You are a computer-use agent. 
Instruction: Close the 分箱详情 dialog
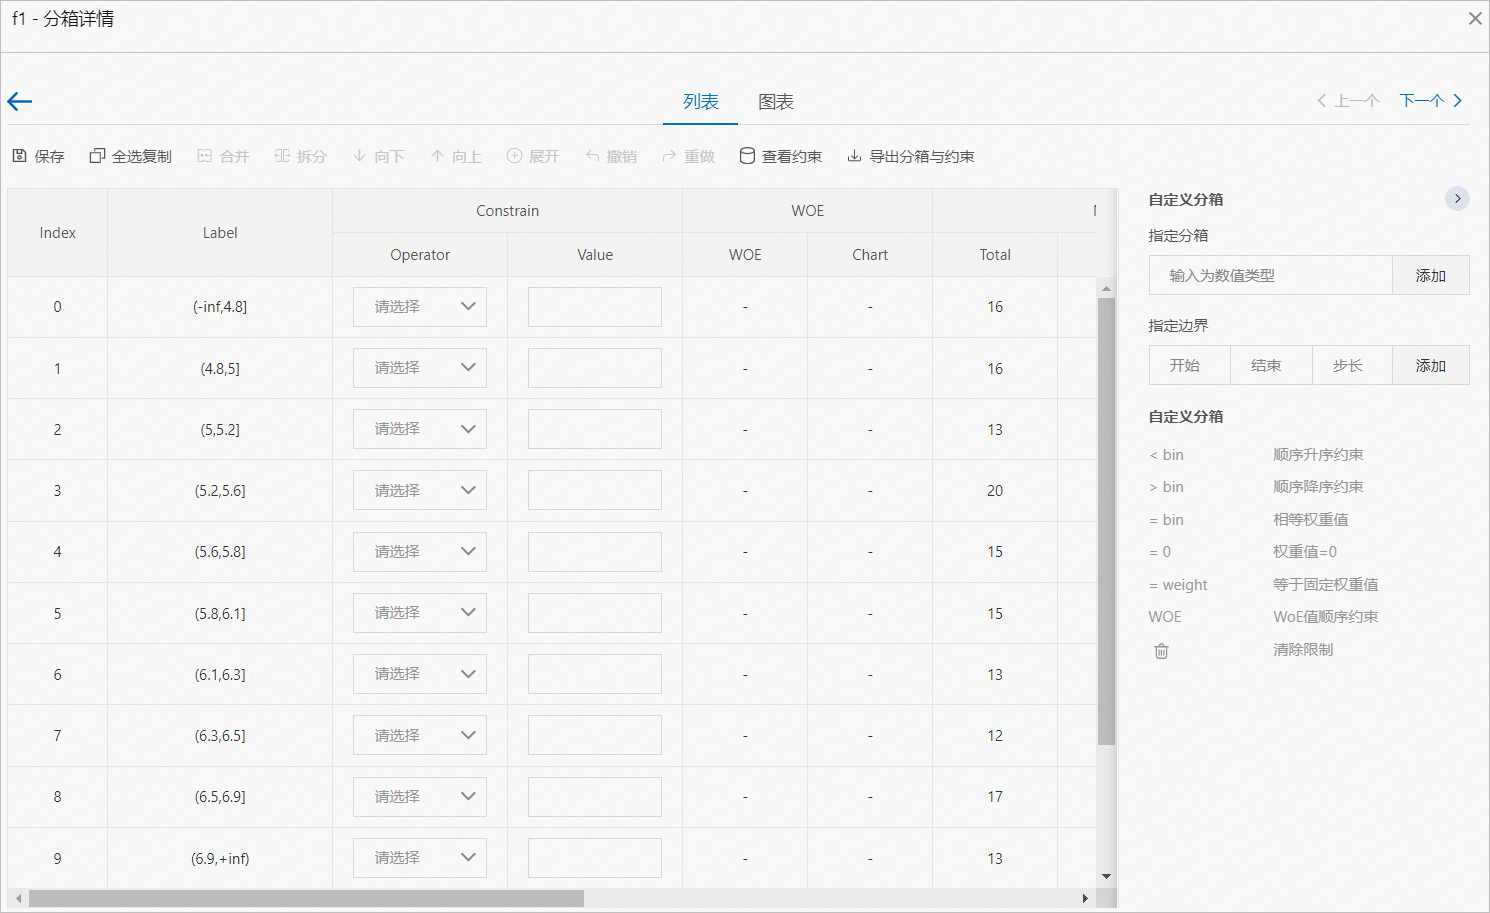[1475, 18]
